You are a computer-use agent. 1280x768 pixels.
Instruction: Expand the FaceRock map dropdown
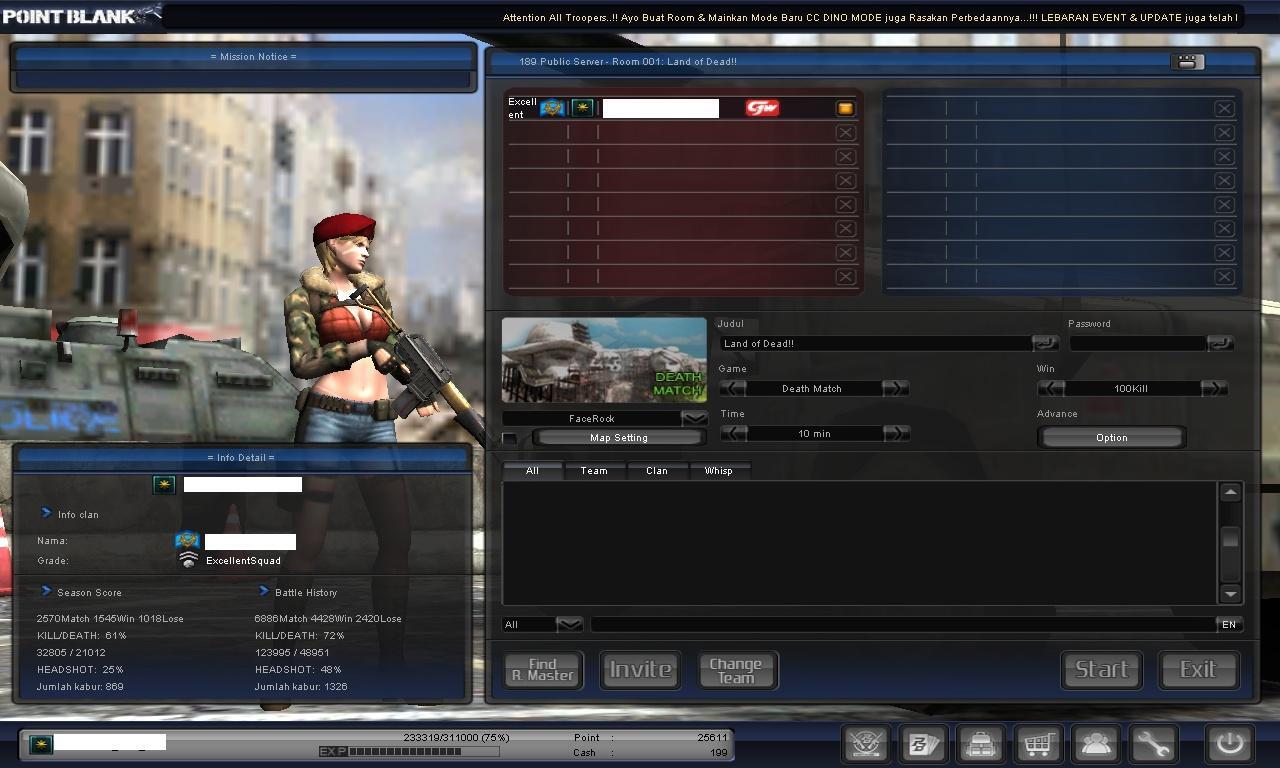click(694, 418)
